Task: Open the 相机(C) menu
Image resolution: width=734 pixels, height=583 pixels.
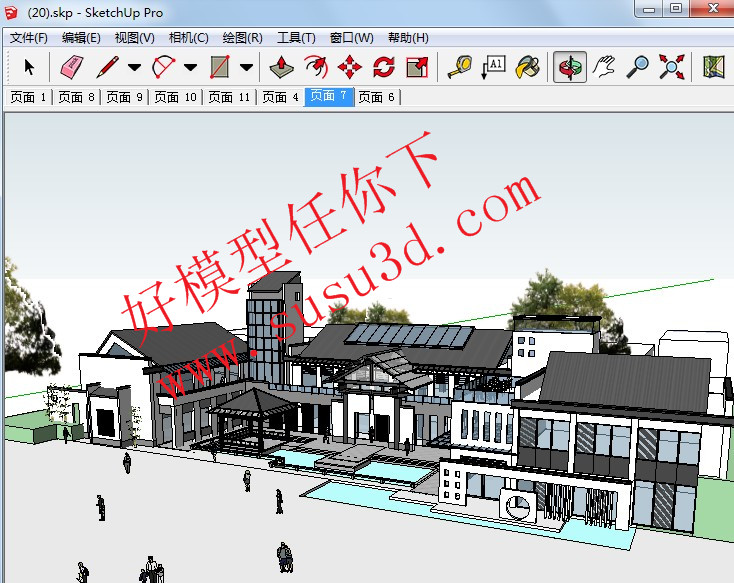Action: [x=188, y=38]
